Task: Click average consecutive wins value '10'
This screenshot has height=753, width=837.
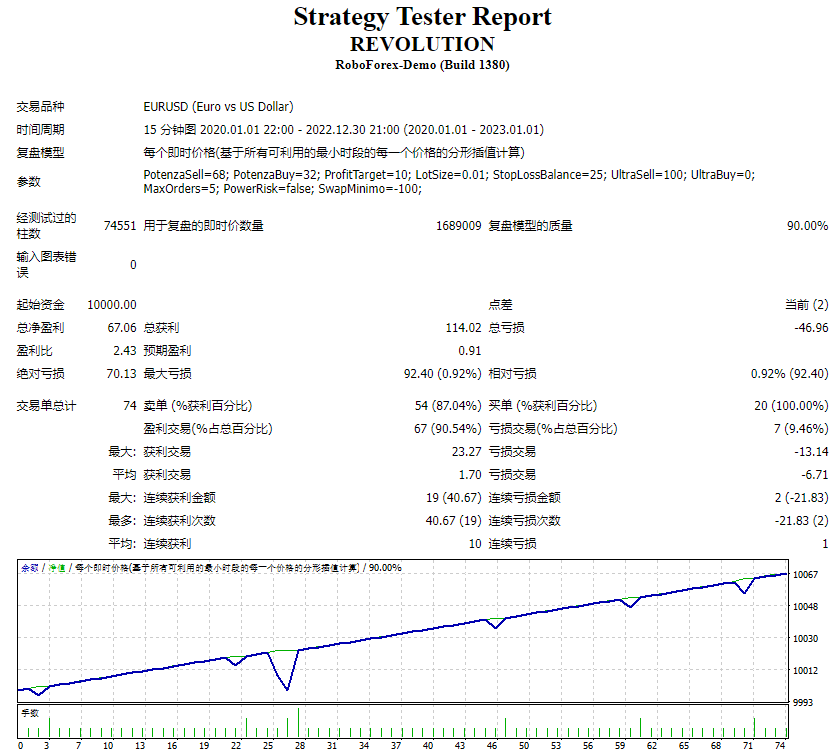Action: 475,543
